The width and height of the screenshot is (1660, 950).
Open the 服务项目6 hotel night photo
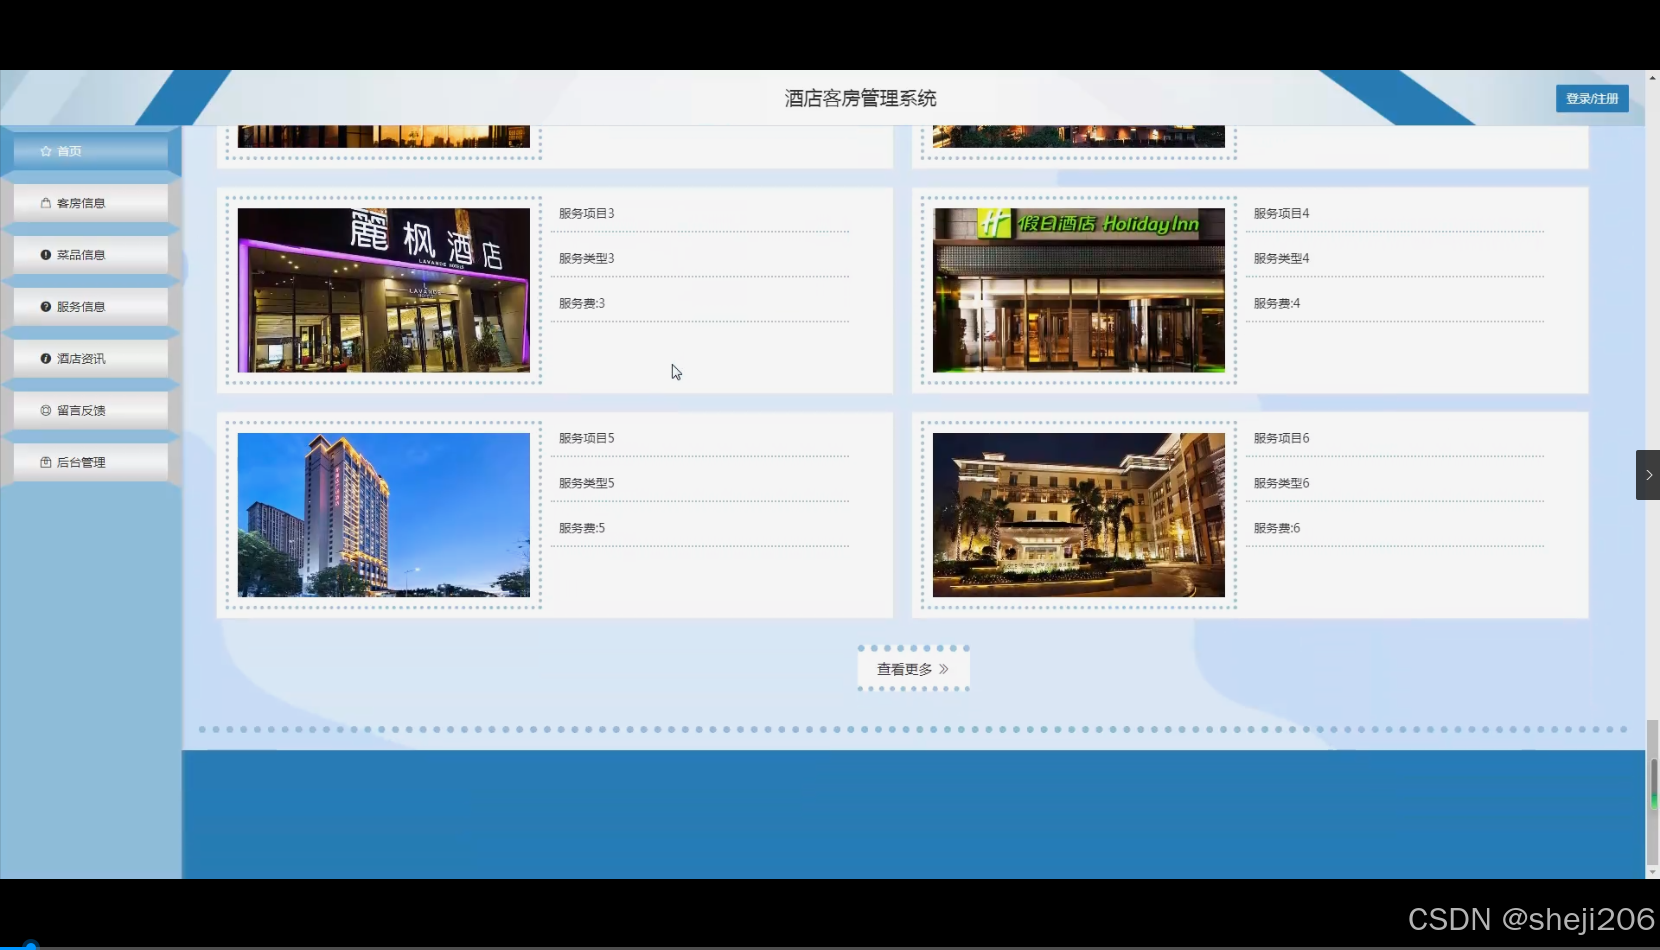pyautogui.click(x=1079, y=515)
